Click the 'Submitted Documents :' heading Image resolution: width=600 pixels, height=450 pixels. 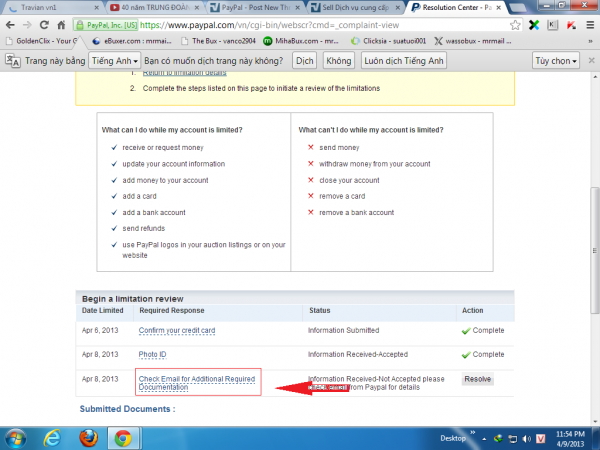pyautogui.click(x=127, y=409)
